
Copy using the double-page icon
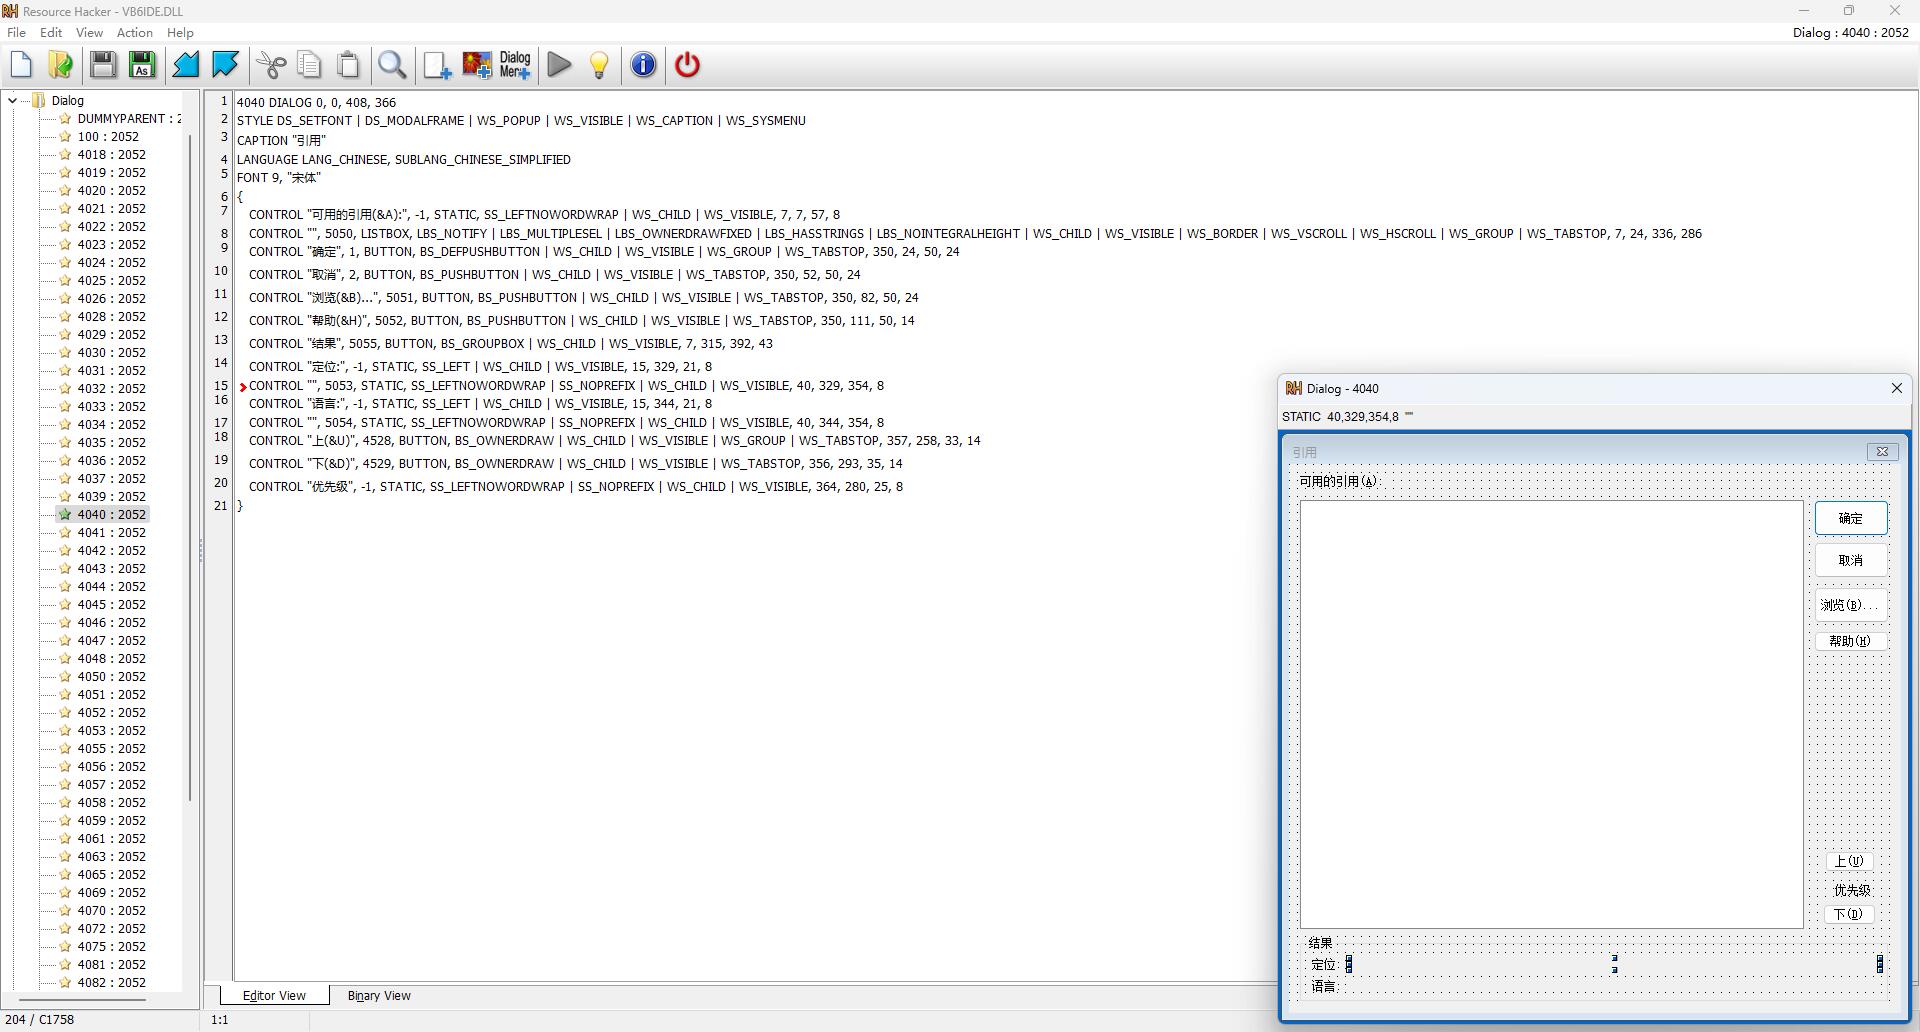310,65
